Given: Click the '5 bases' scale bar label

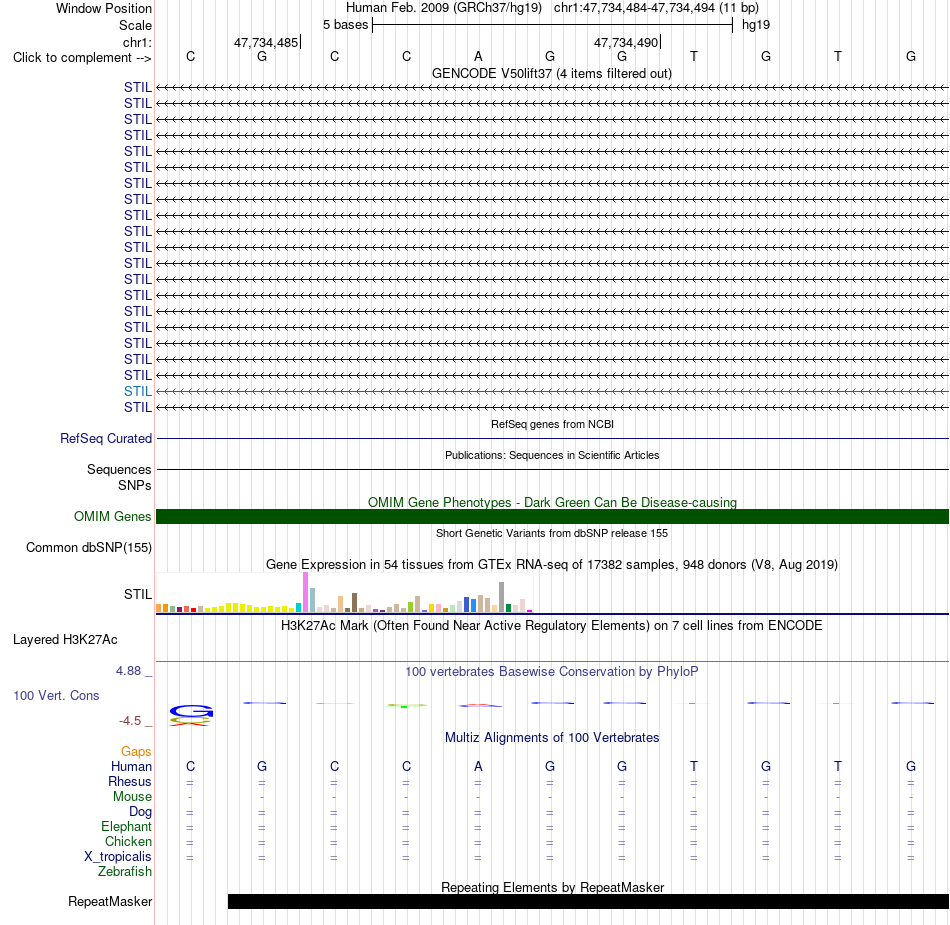Looking at the screenshot, I should click(x=345, y=25).
